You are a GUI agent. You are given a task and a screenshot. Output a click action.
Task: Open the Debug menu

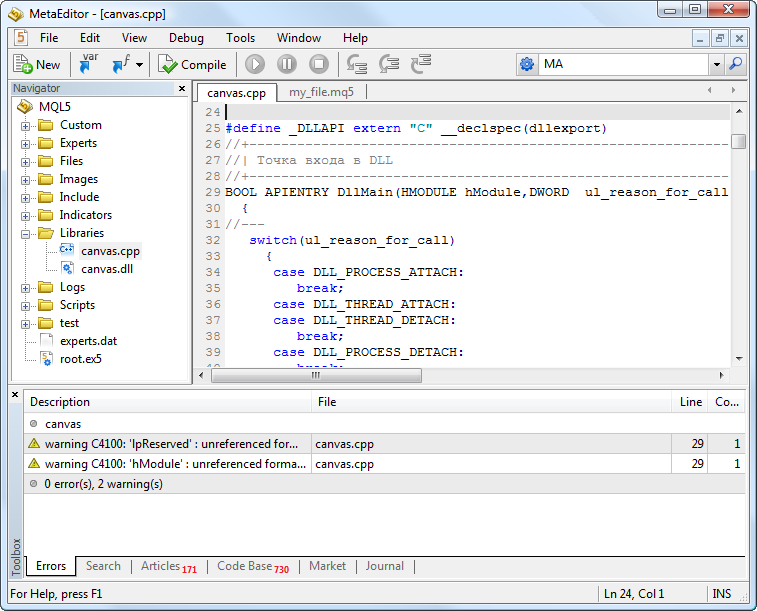coord(186,38)
